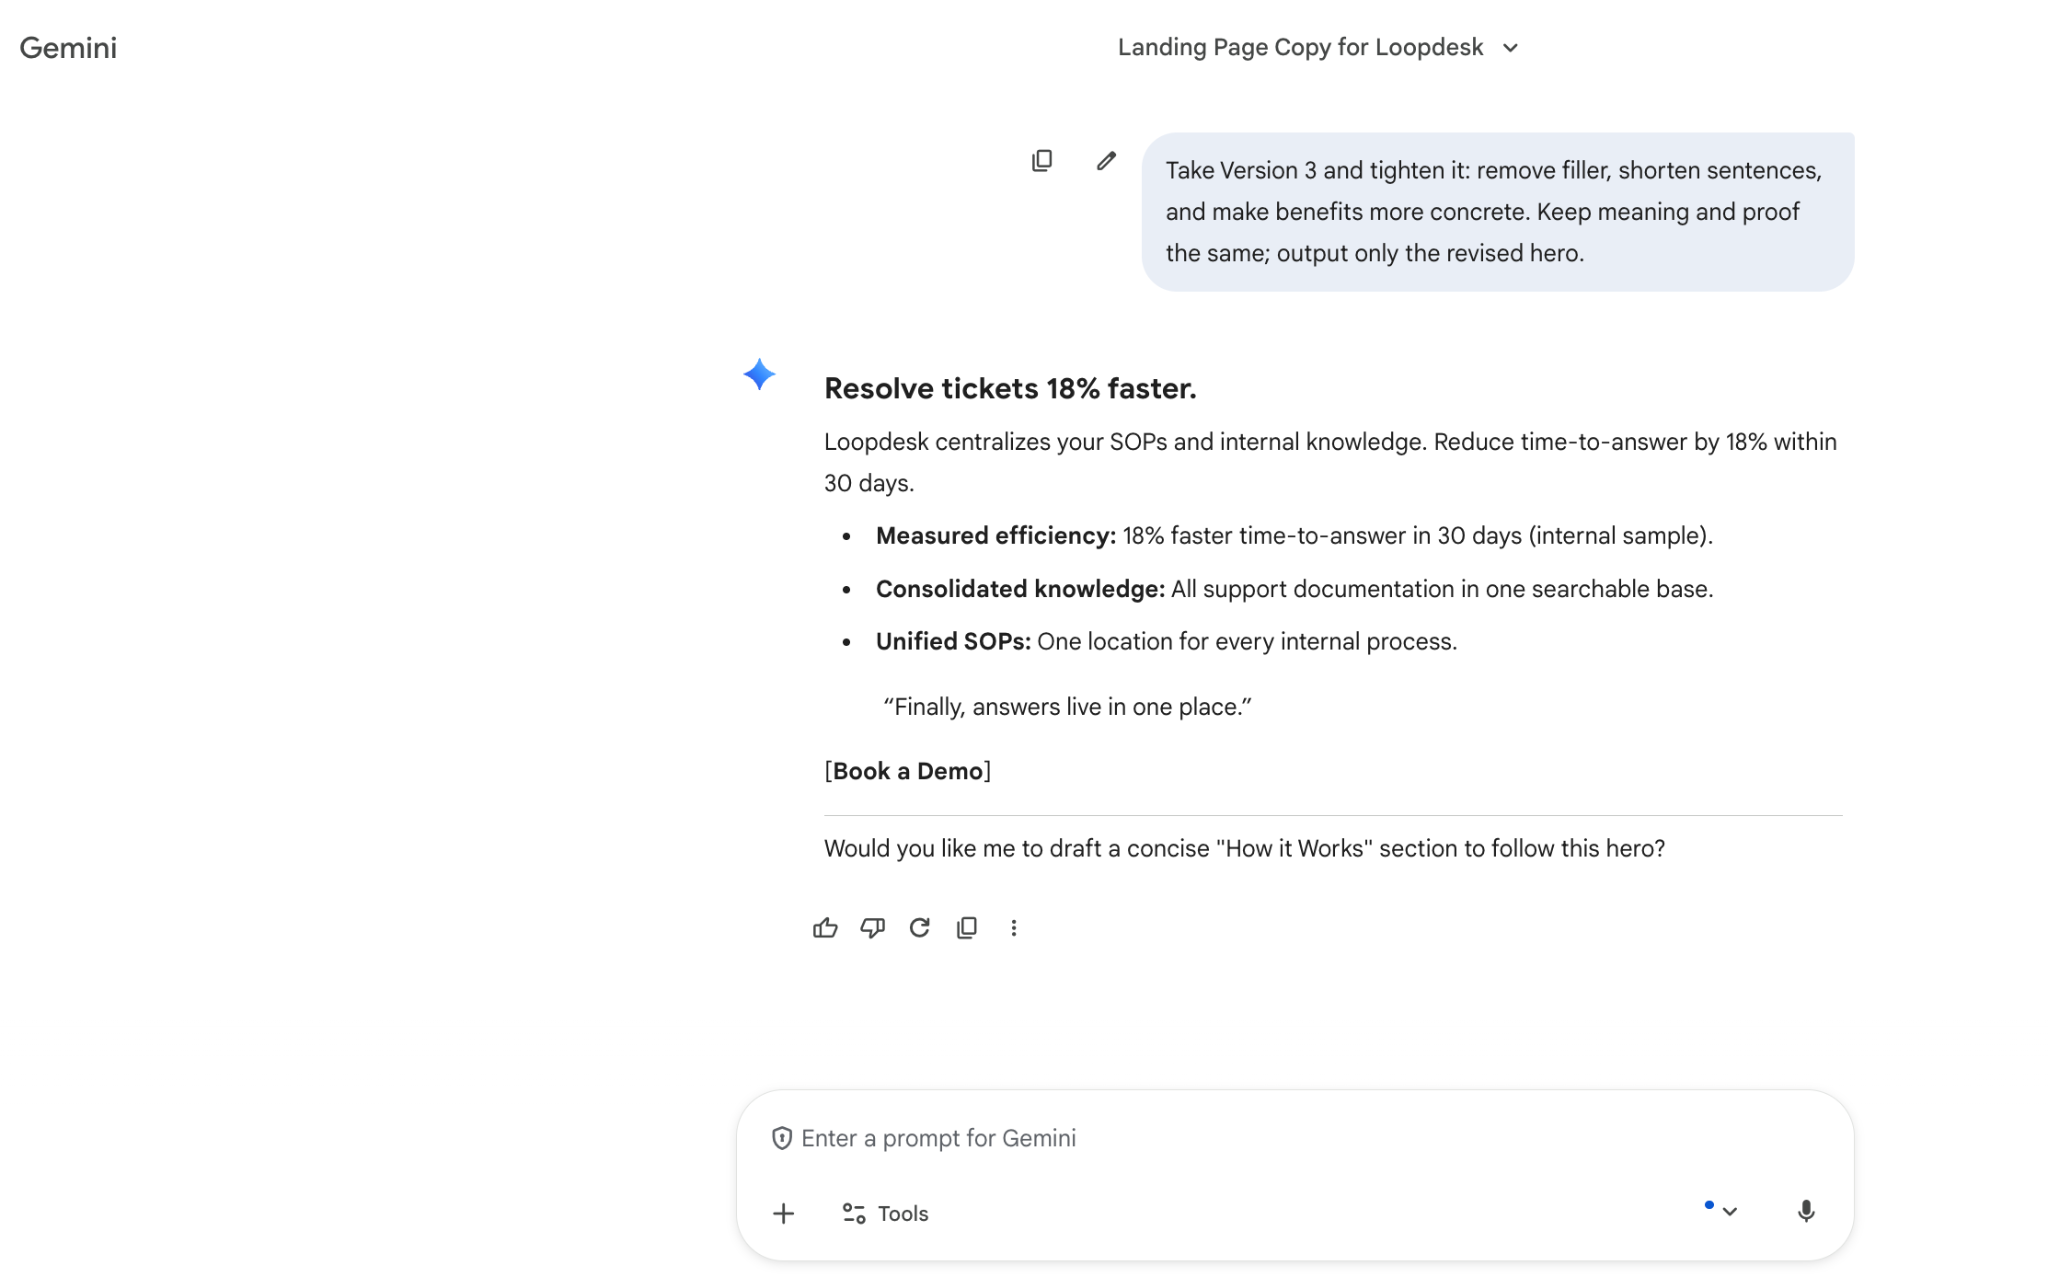Click the shield icon in prompt box
2048x1284 pixels.
click(781, 1138)
